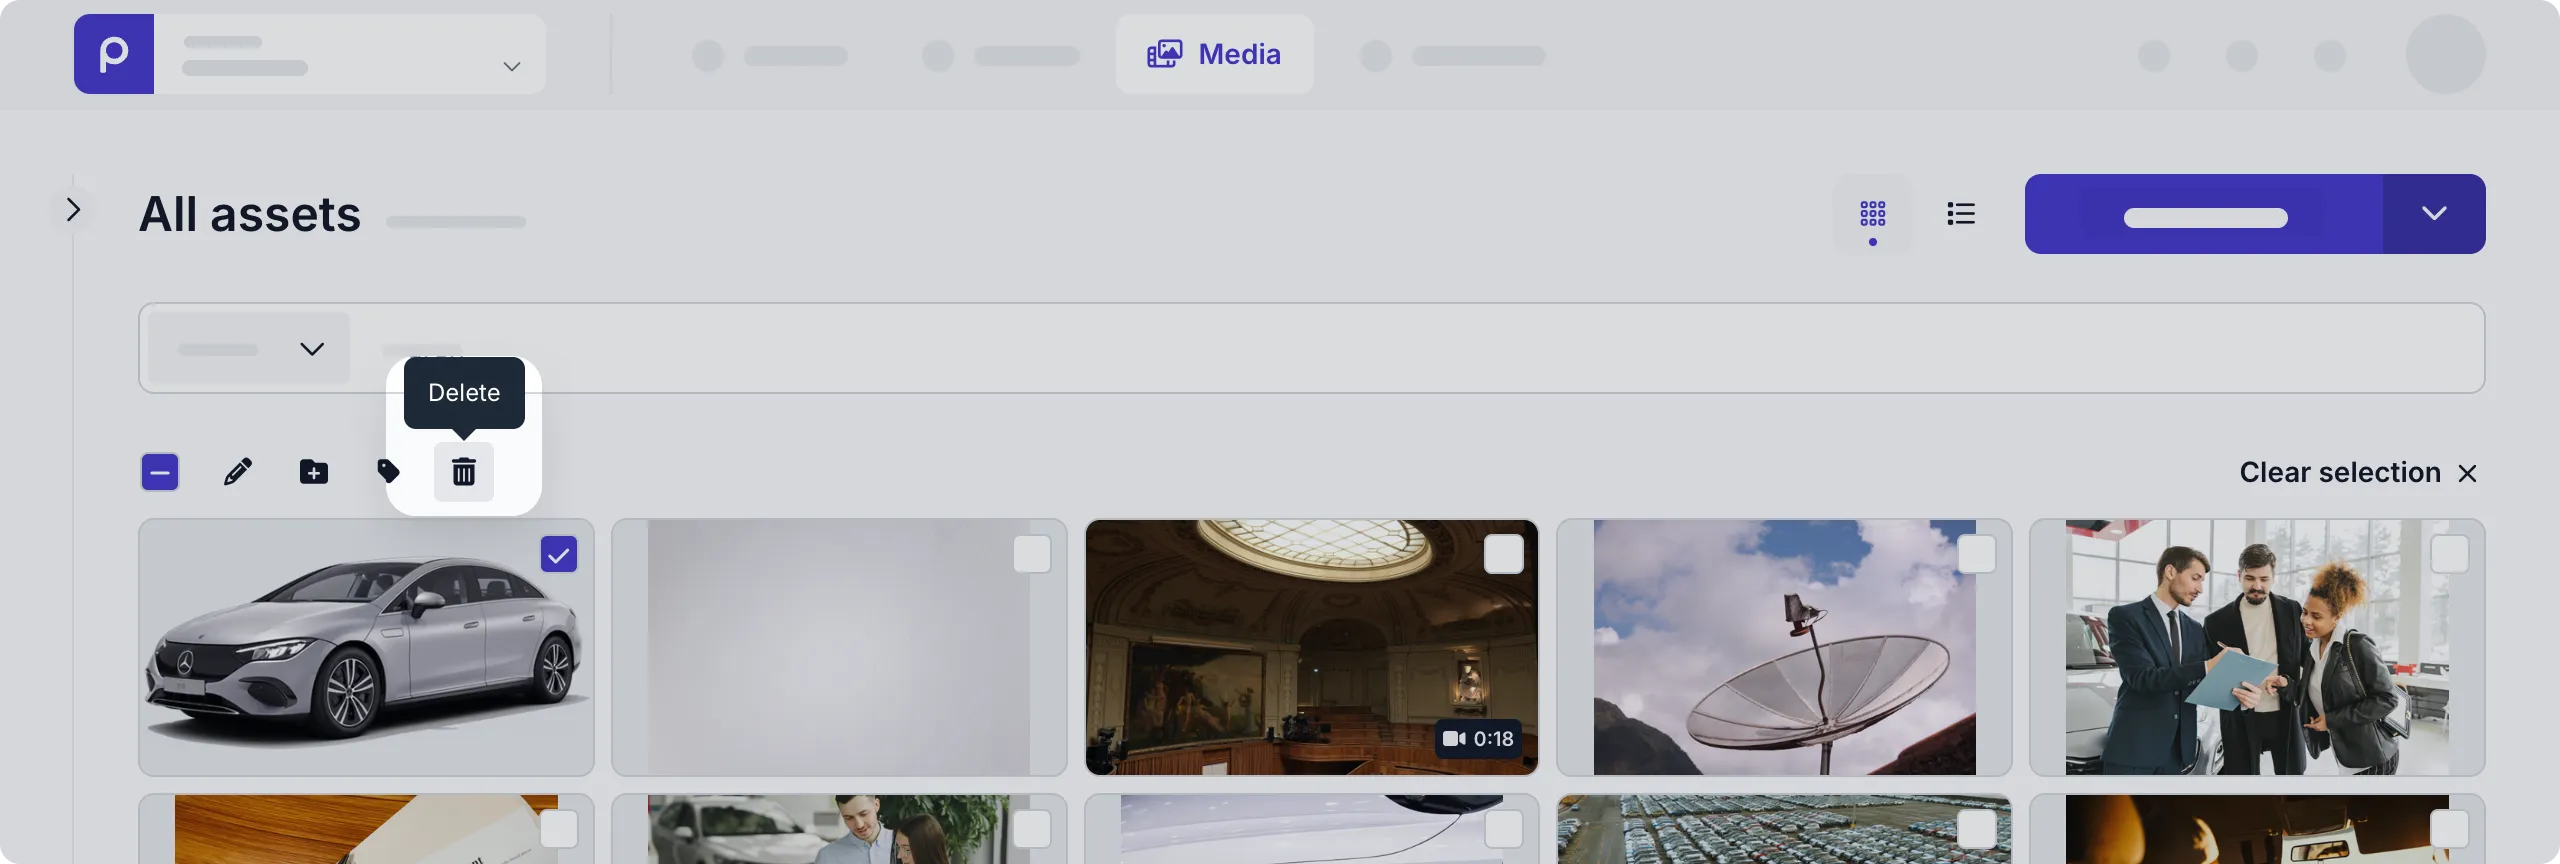Select the parked cars lot checkbox
The width and height of the screenshot is (2560, 864).
tap(1977, 829)
